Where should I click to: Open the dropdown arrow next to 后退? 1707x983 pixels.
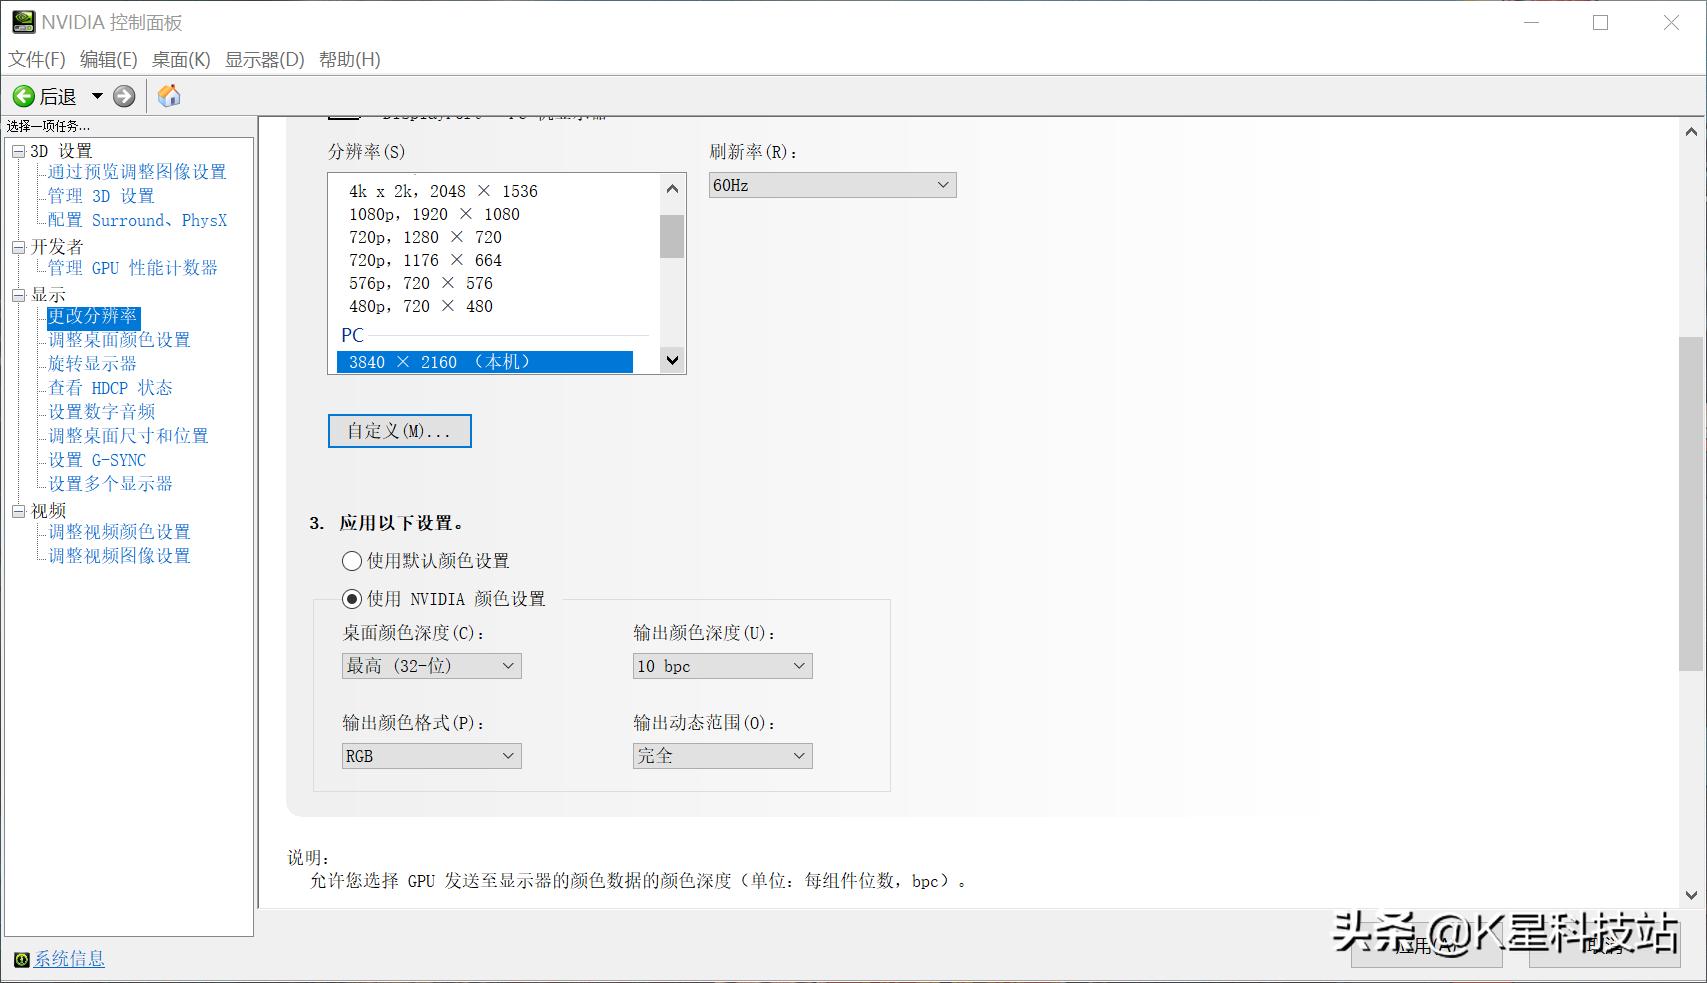click(96, 96)
